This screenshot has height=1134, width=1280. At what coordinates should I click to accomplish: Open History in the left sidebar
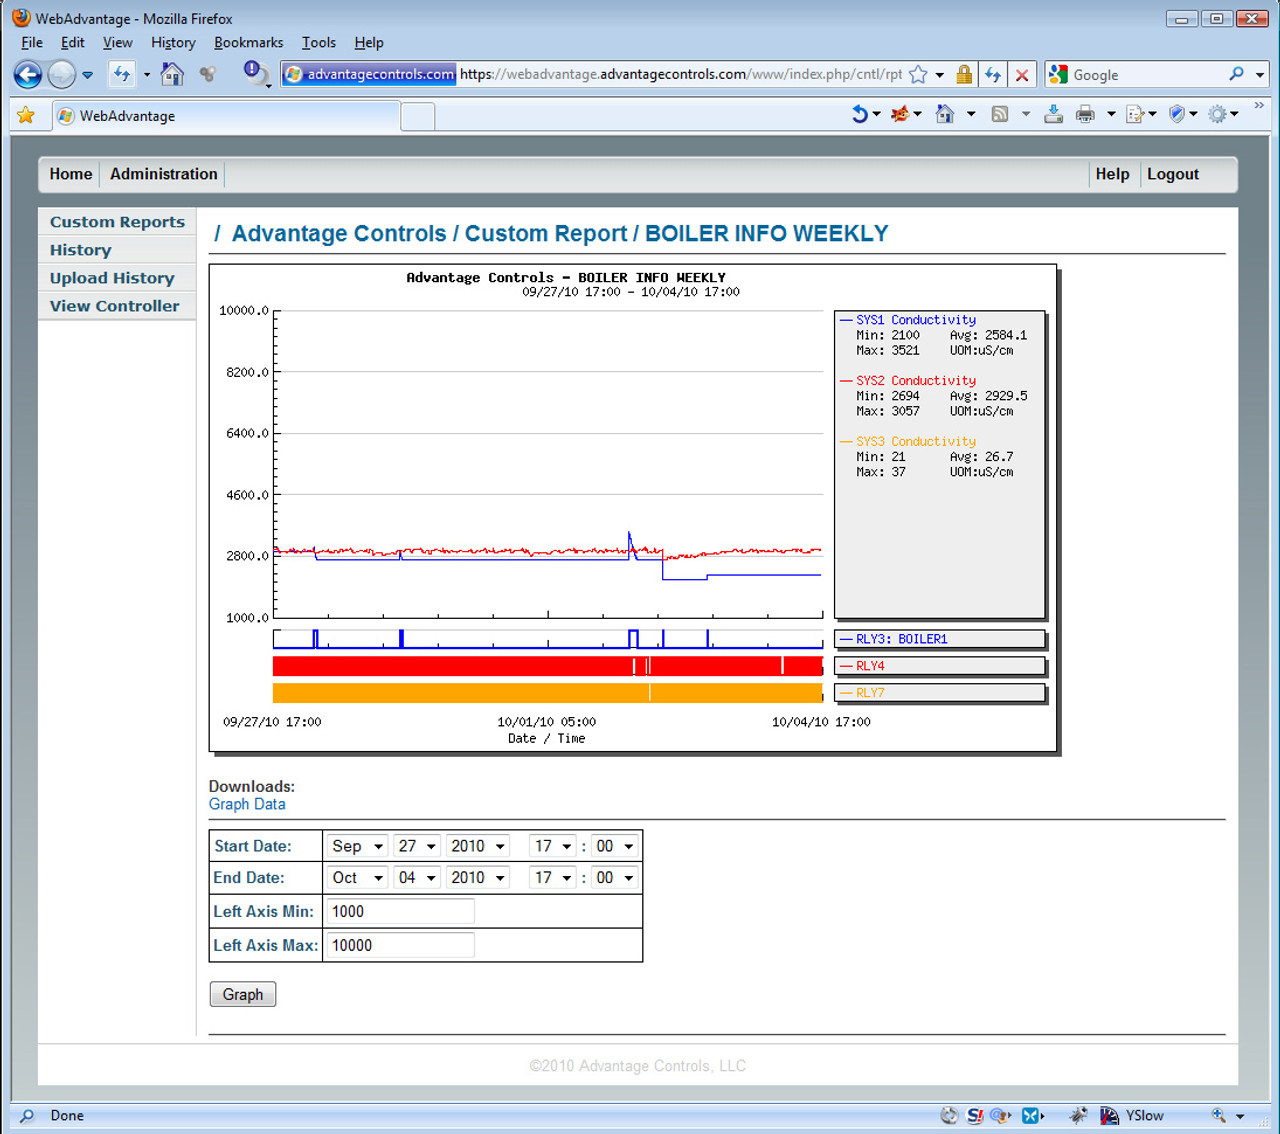coord(117,250)
